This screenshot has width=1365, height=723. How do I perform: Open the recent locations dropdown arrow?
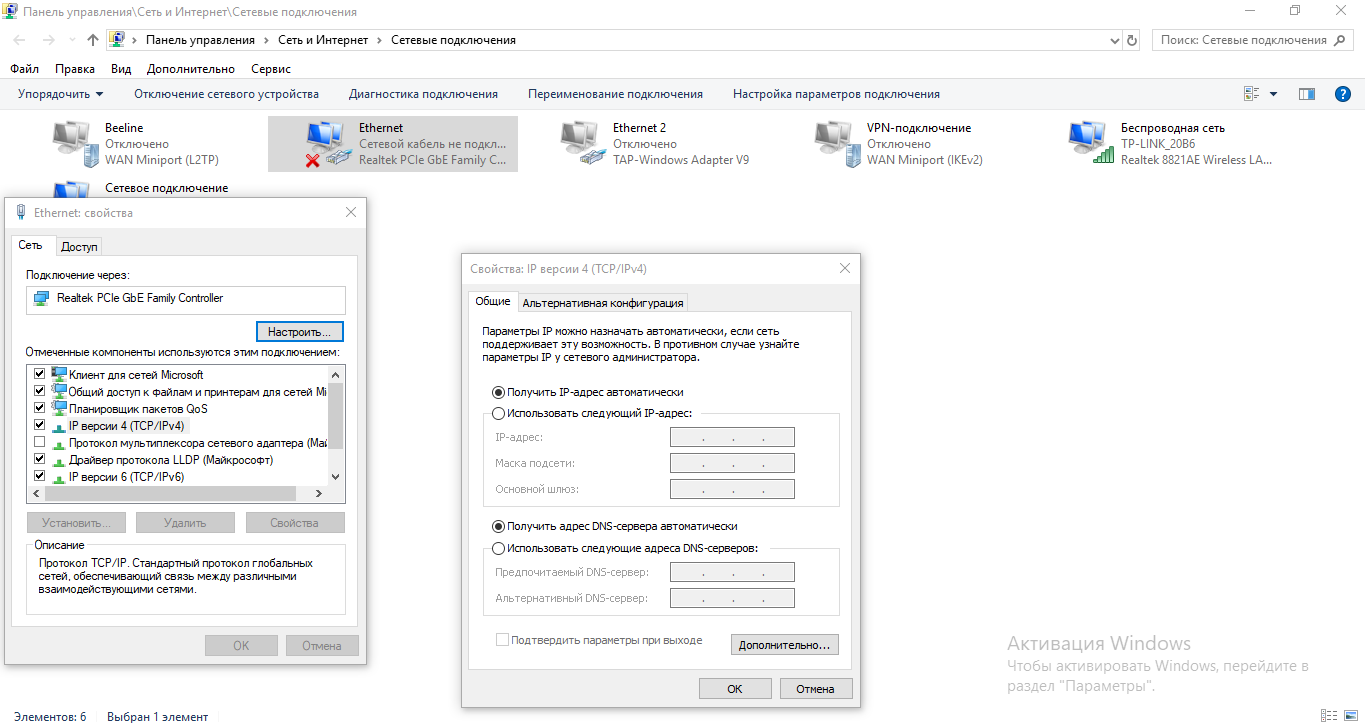[x=71, y=41]
